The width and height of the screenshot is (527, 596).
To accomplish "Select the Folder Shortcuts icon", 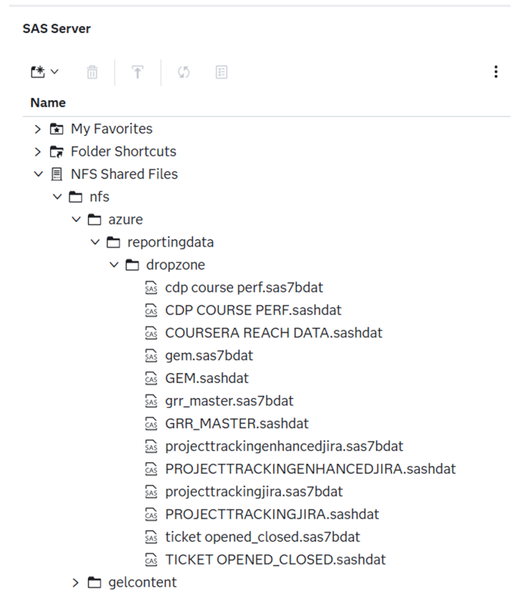I will point(57,152).
